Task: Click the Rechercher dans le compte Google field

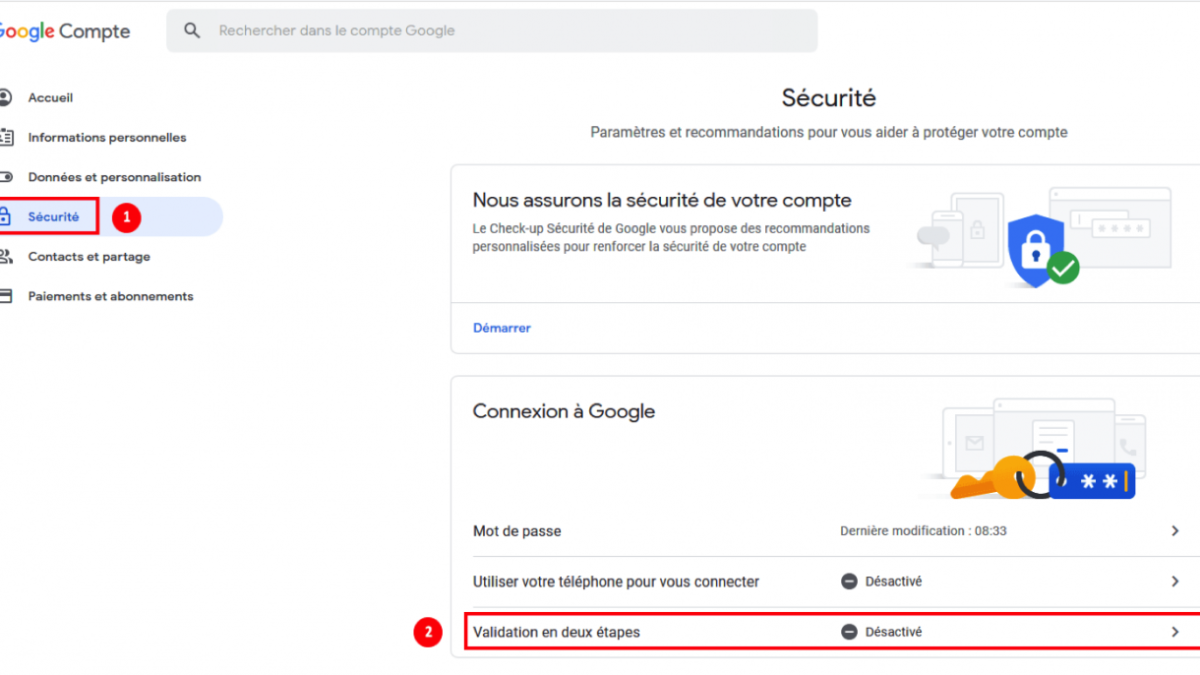Action: click(x=500, y=31)
